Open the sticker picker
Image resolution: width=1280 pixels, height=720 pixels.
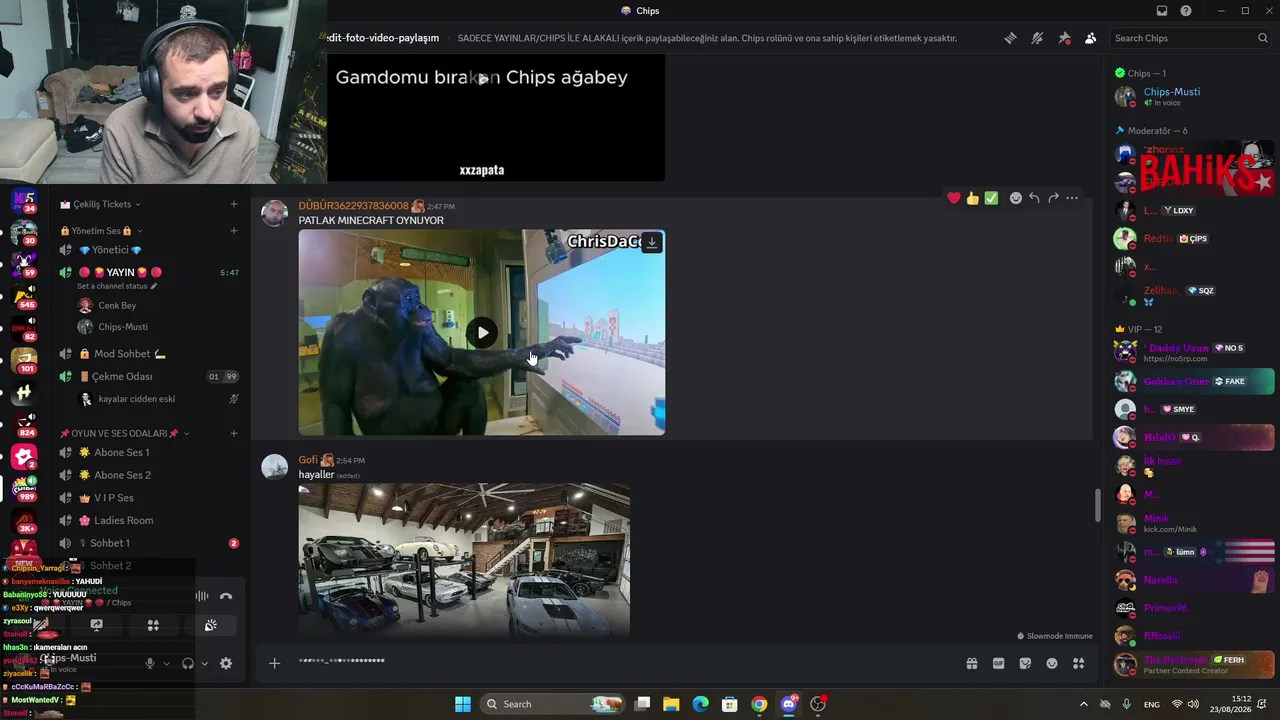pos(1025,663)
